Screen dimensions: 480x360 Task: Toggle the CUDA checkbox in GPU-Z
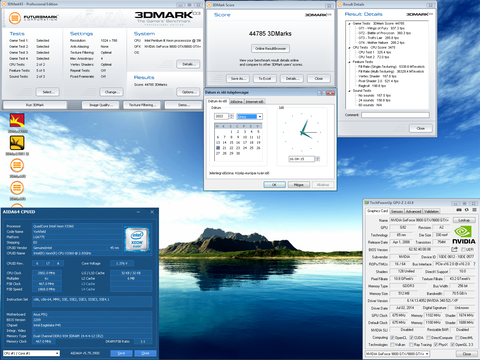[x=411, y=338]
